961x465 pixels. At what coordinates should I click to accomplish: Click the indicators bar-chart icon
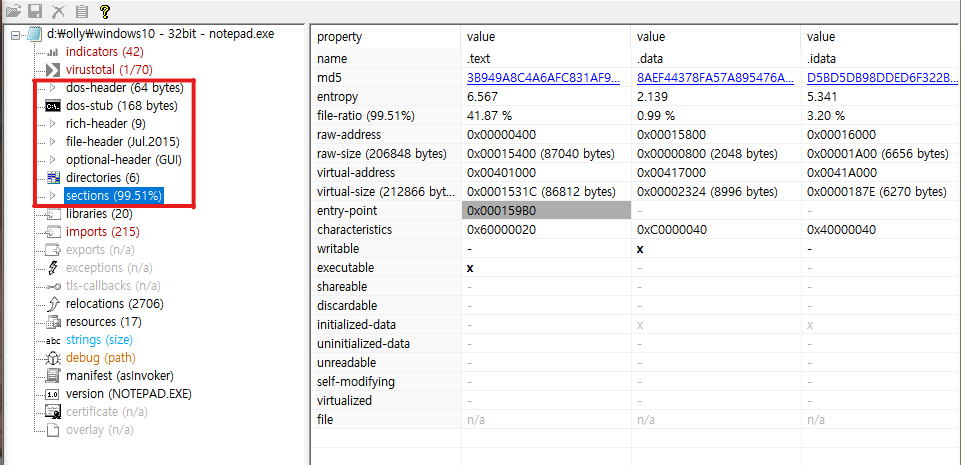point(53,51)
